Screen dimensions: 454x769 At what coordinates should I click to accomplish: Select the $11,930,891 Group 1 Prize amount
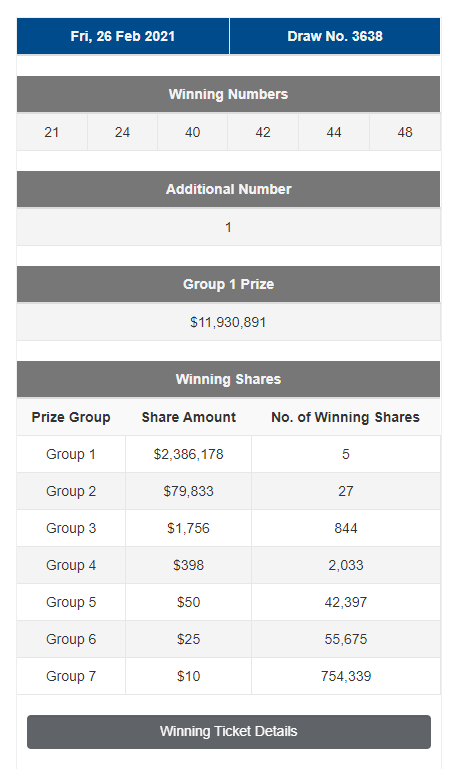[228, 322]
